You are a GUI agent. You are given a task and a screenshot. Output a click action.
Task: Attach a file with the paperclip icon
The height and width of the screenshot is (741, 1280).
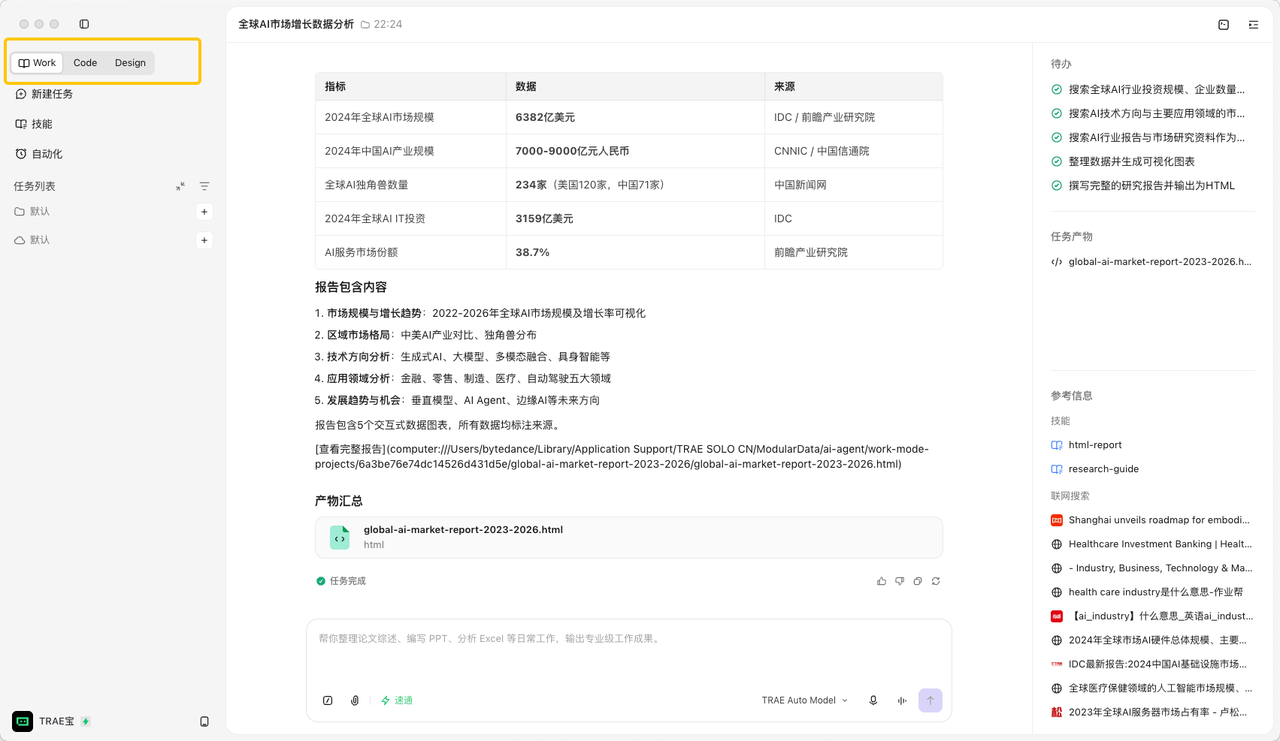tap(355, 701)
